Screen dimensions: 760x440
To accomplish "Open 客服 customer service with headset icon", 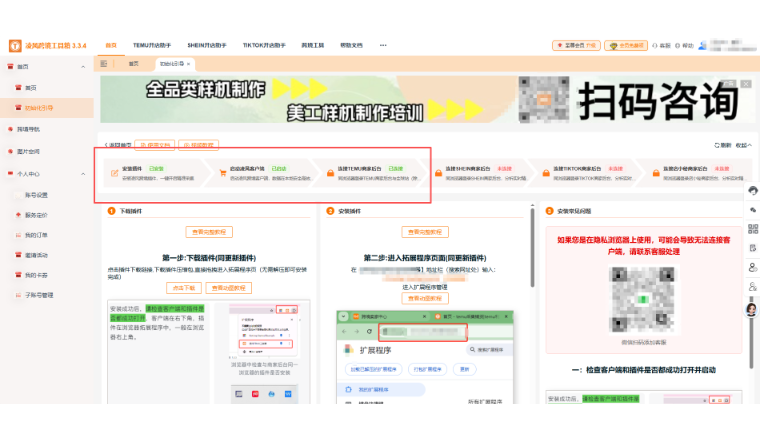I will coord(661,46).
